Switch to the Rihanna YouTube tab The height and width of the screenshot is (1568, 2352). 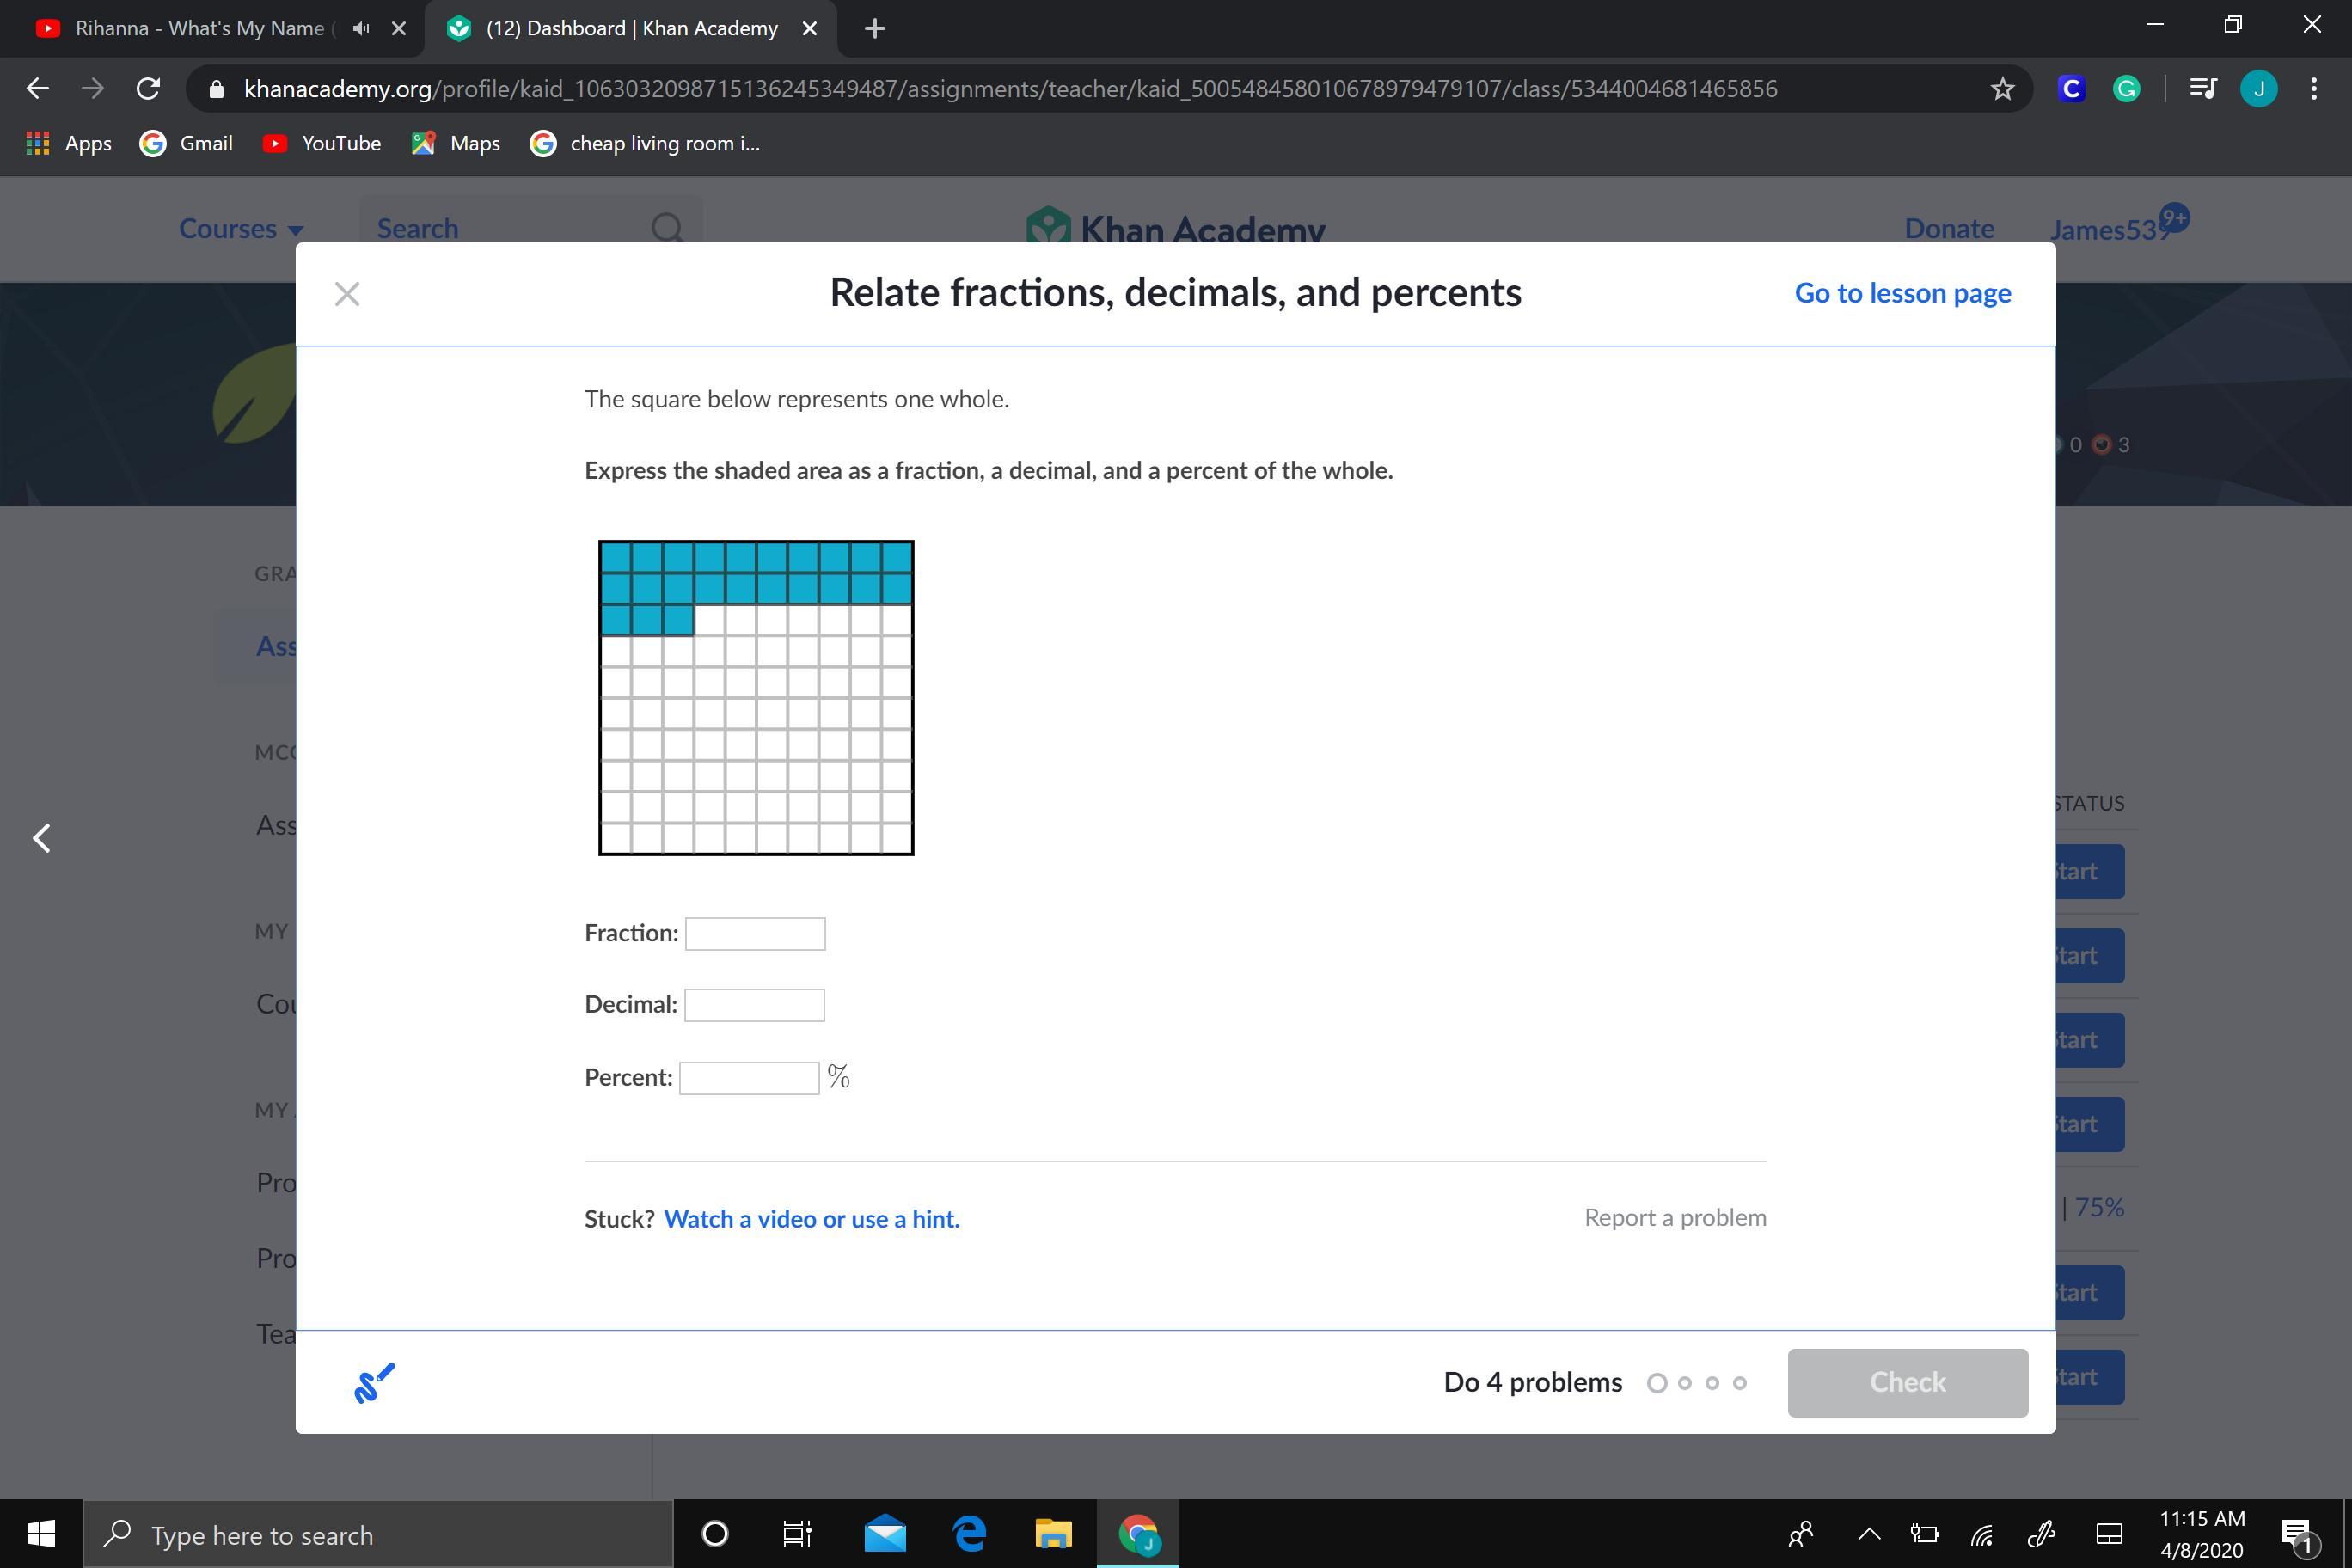[200, 28]
